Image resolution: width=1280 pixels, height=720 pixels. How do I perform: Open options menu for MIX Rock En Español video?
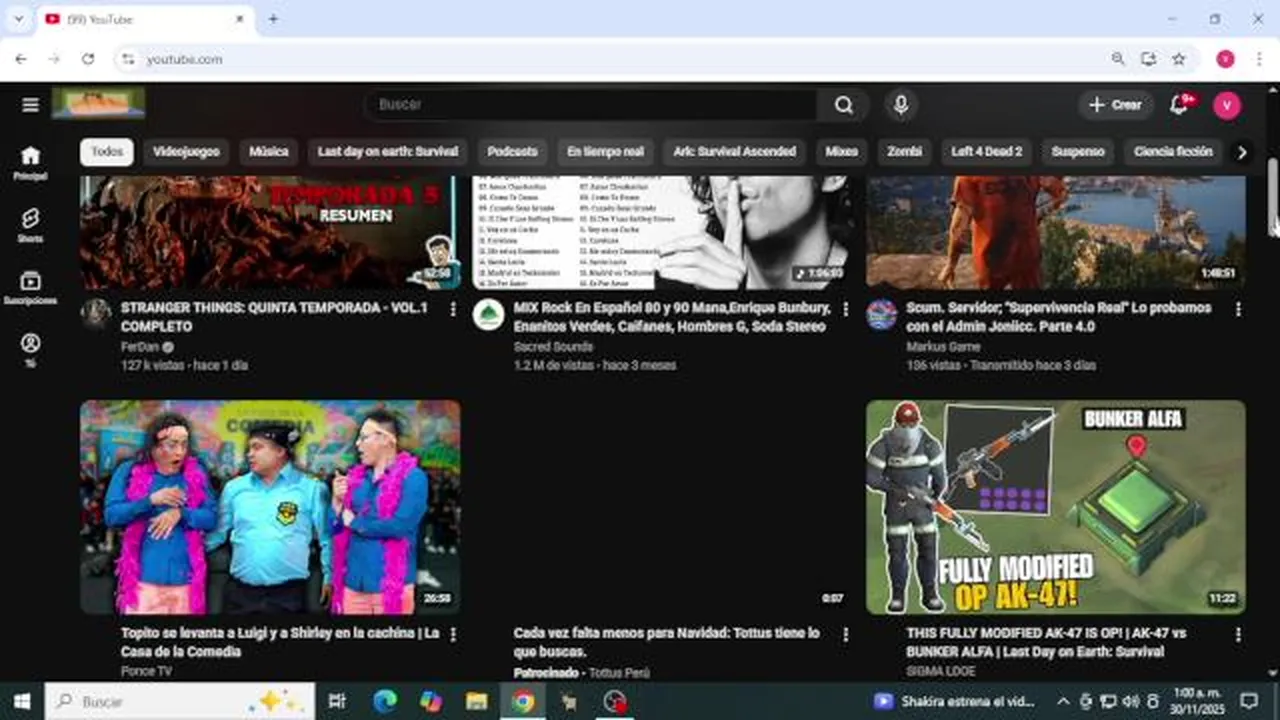846,309
